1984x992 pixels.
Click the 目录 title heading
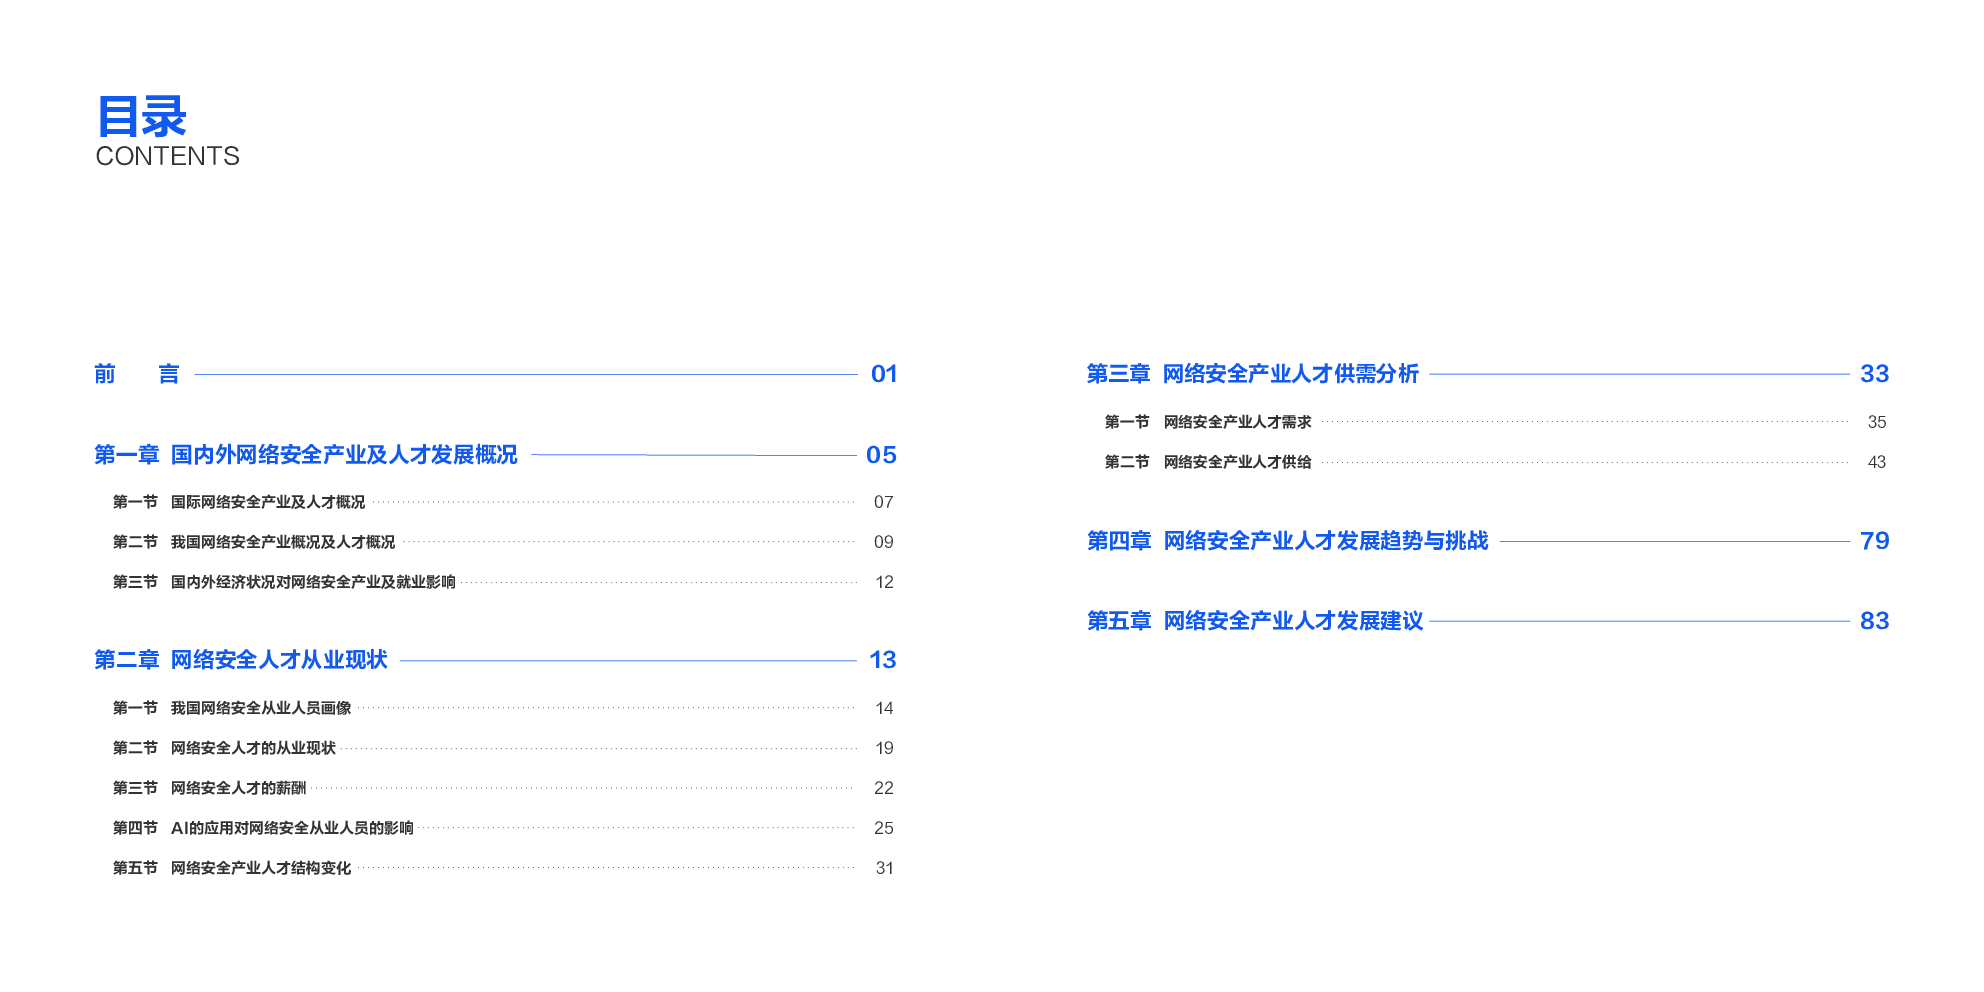click(x=141, y=117)
